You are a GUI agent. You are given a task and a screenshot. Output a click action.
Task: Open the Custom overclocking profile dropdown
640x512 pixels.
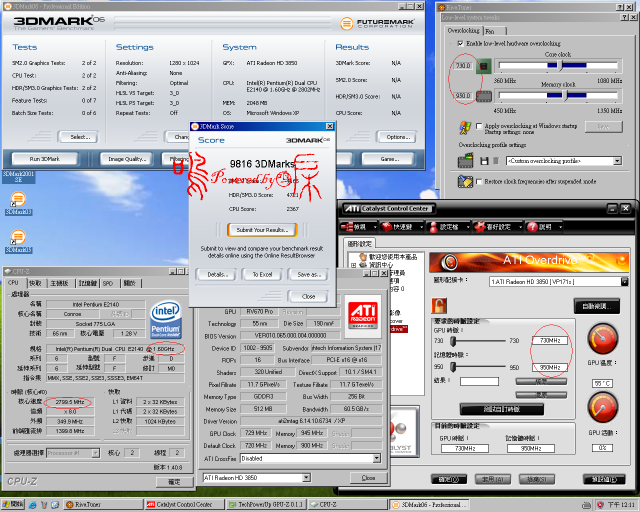click(618, 161)
